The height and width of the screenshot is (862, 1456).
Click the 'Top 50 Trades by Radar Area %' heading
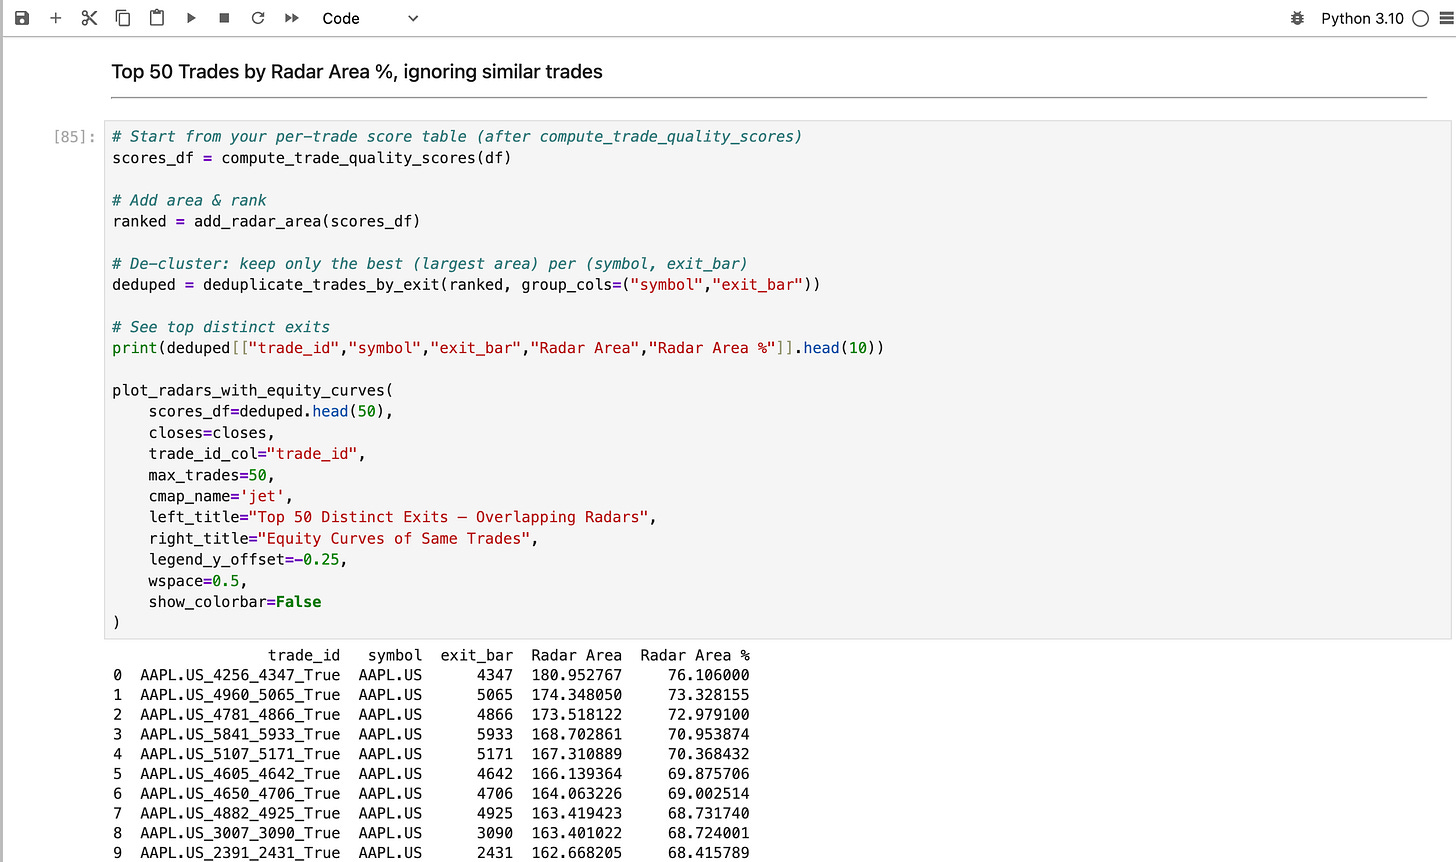point(357,72)
